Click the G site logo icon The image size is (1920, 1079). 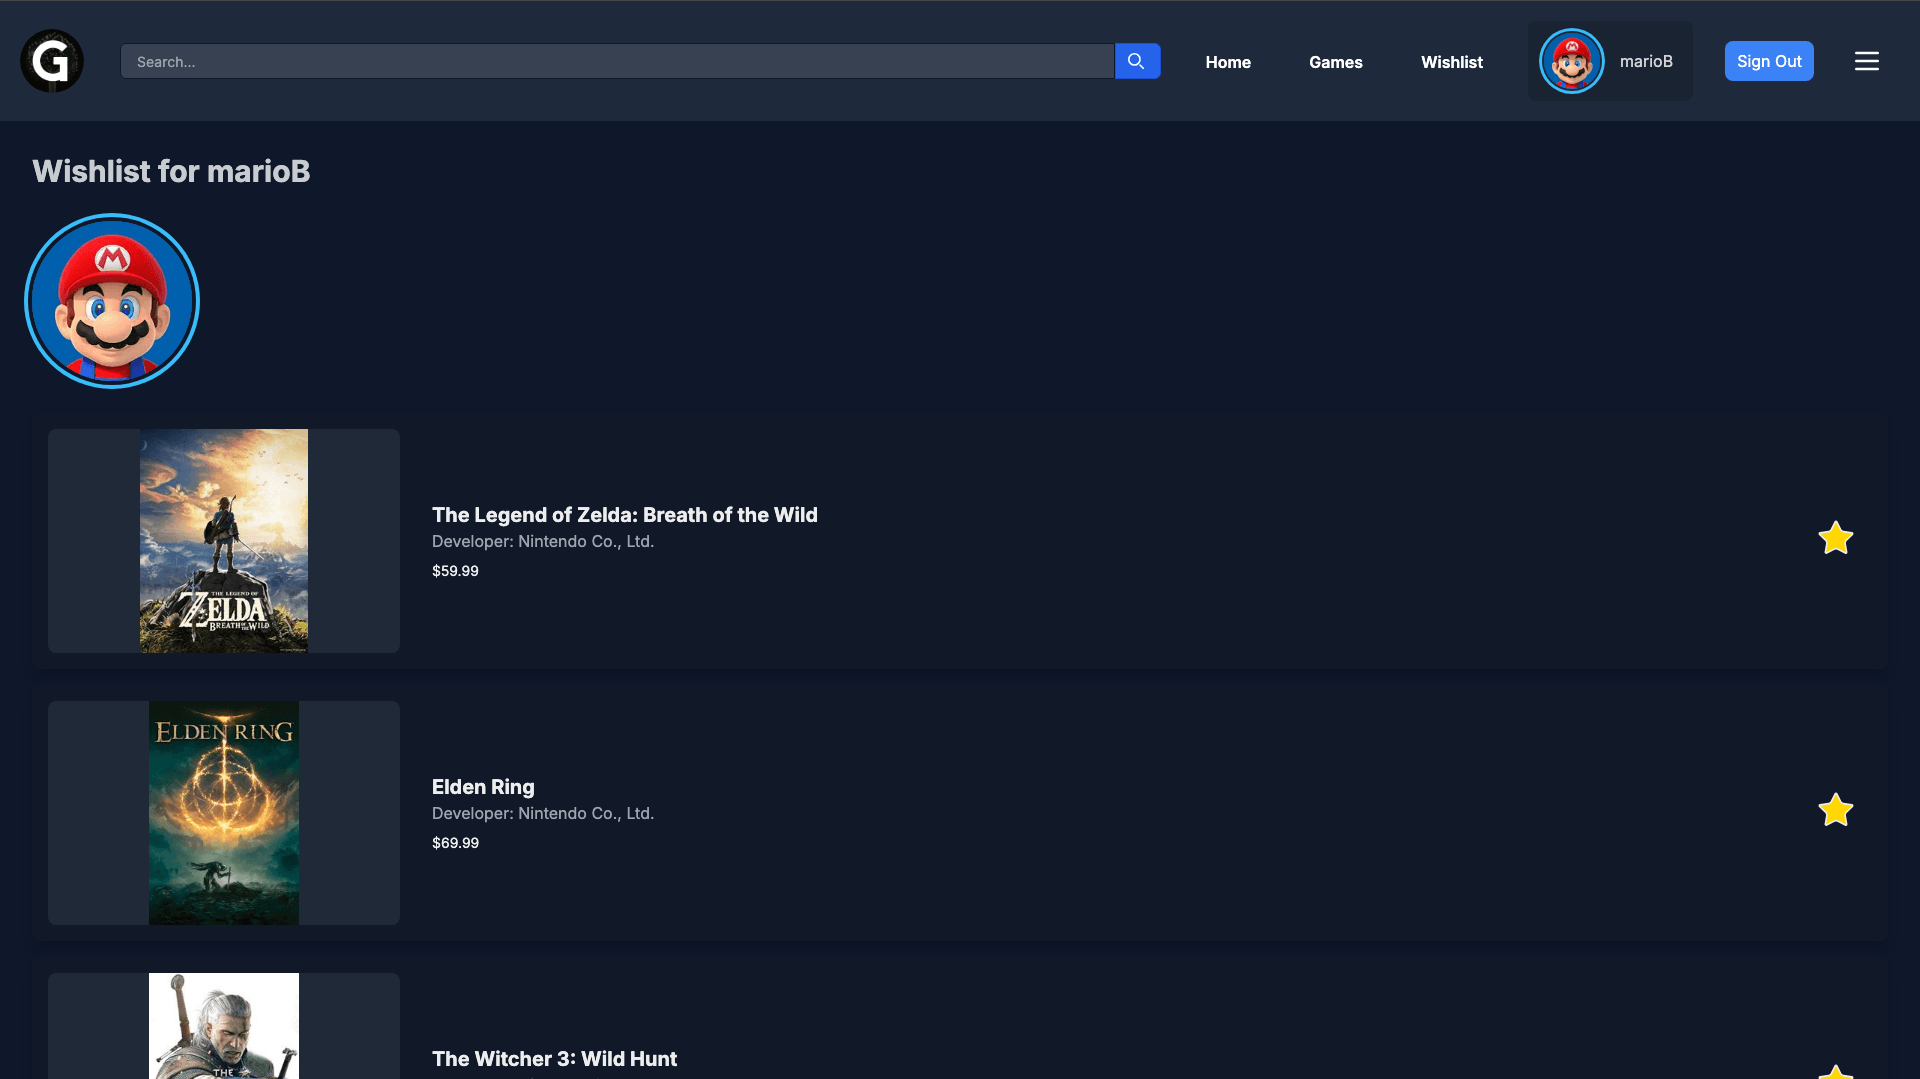click(51, 61)
